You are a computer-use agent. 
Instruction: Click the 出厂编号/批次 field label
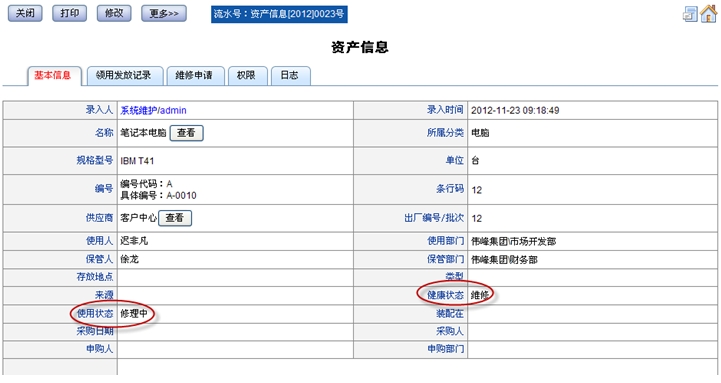[x=434, y=218]
